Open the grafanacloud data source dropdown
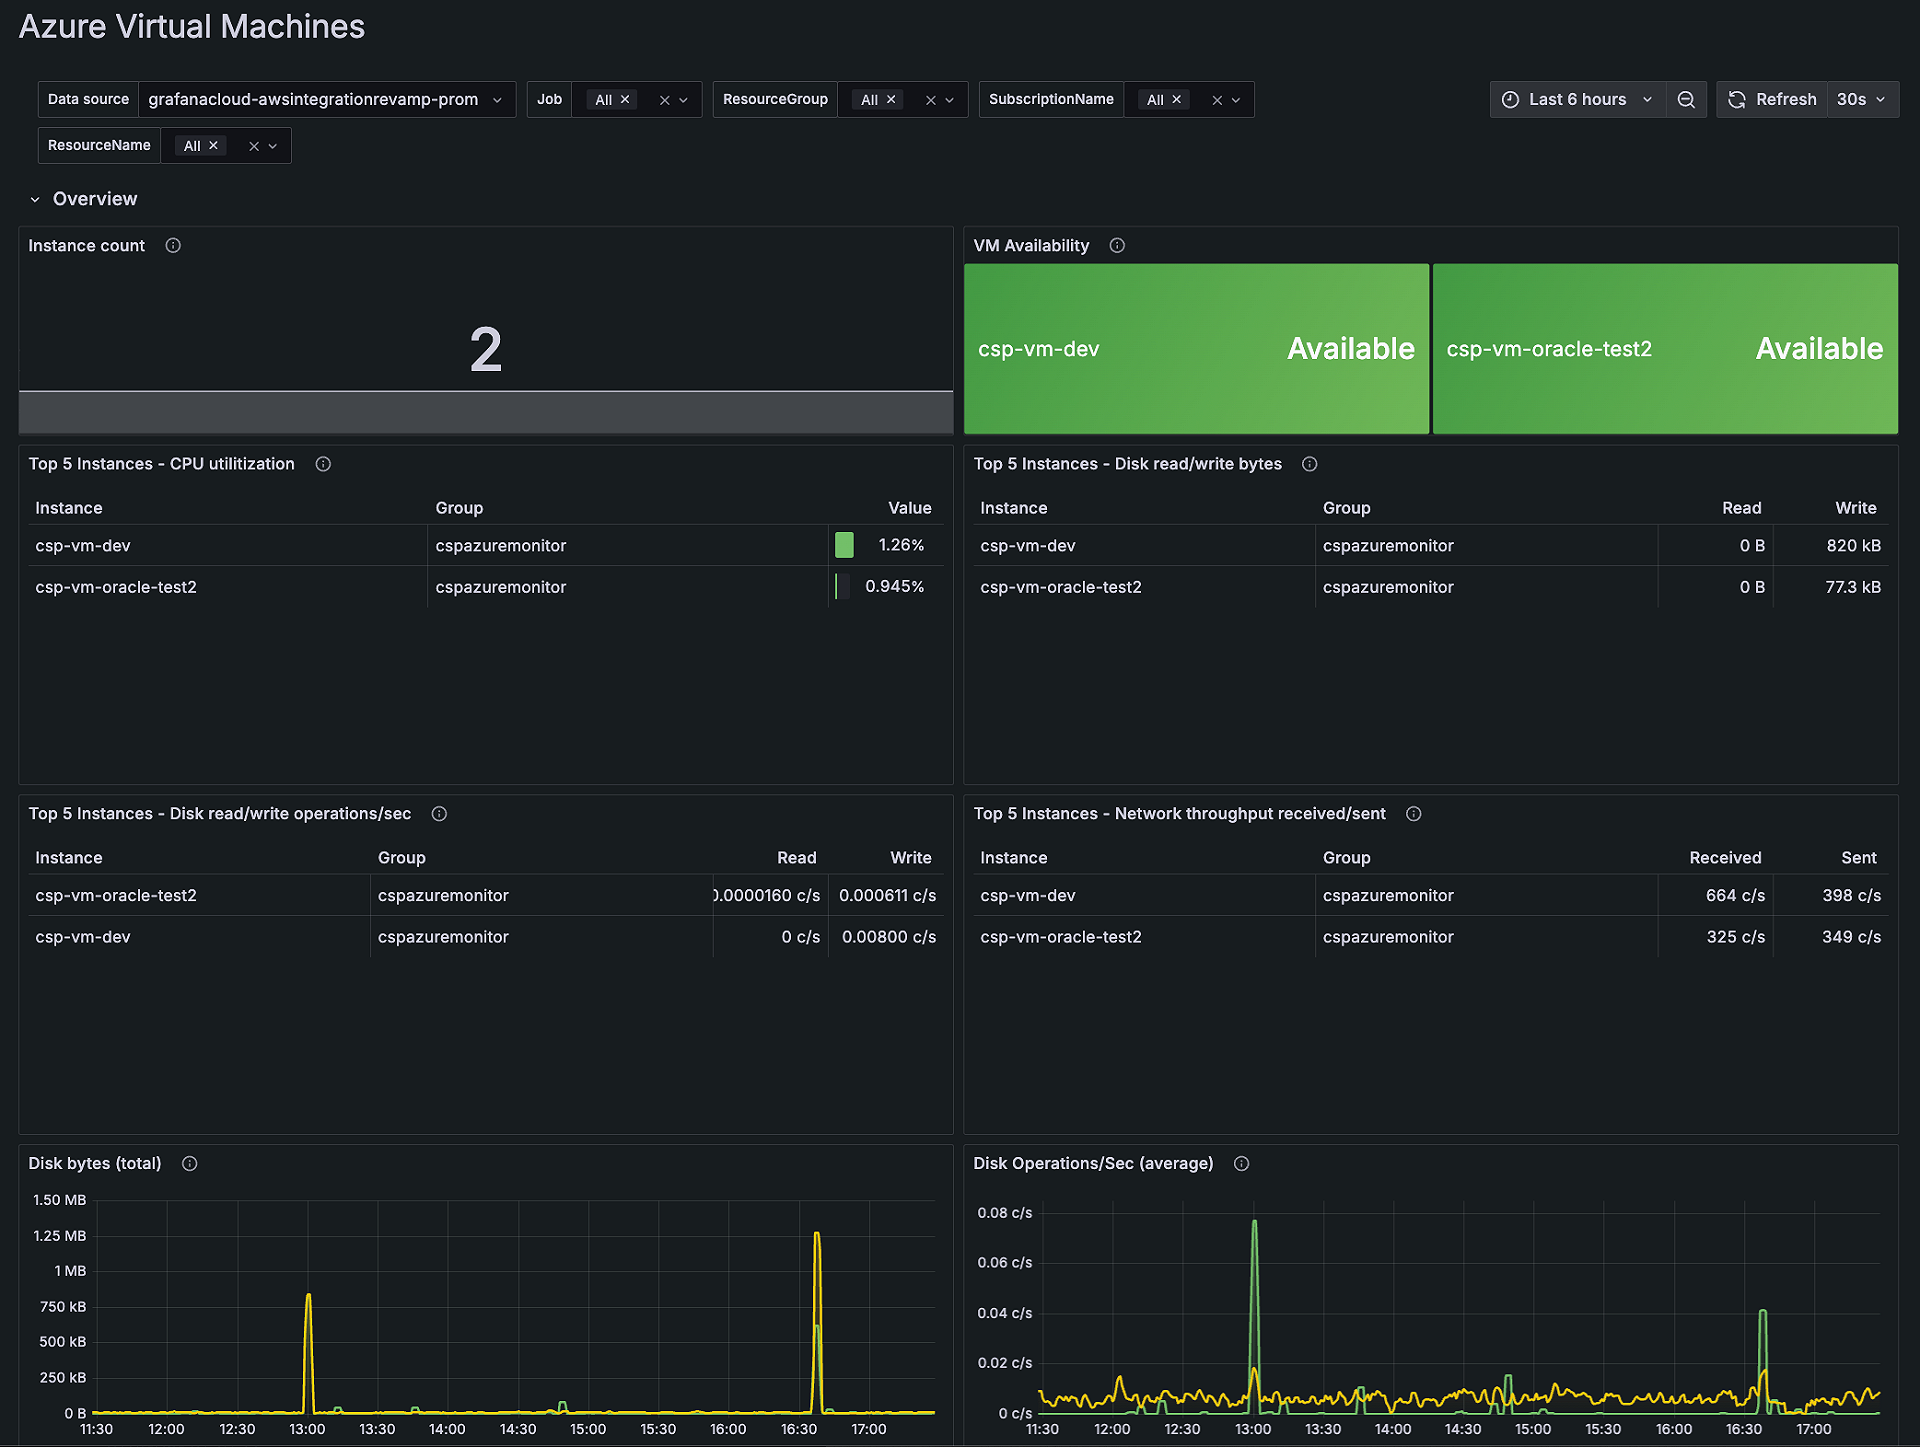Image resolution: width=1920 pixels, height=1447 pixels. 327,99
